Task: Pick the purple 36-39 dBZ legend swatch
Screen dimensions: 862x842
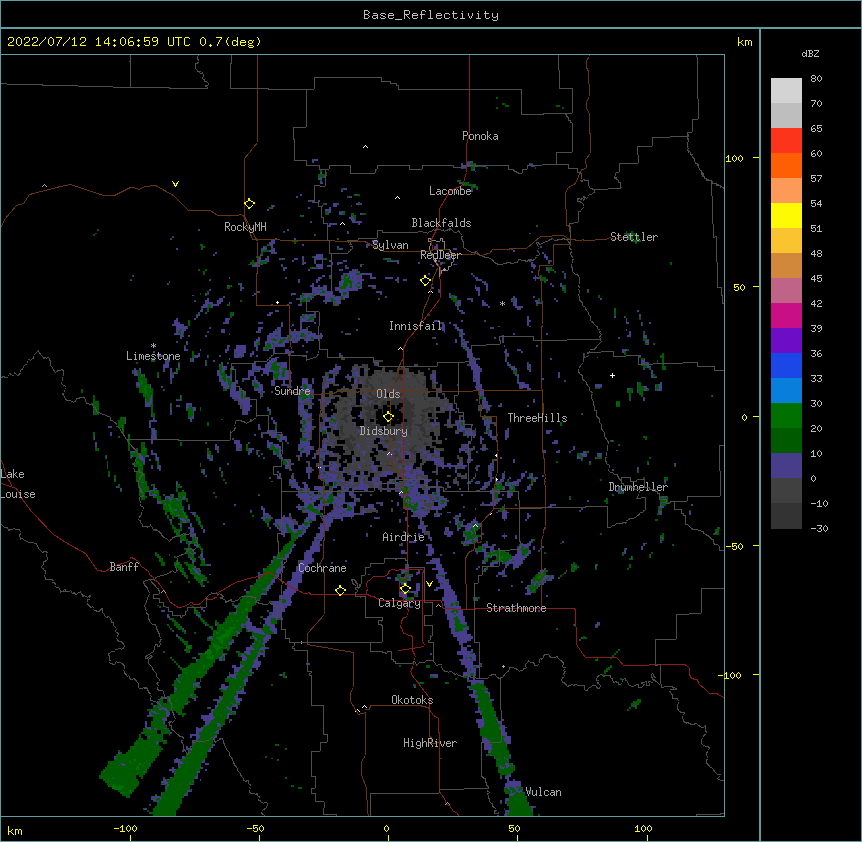Action: click(786, 340)
